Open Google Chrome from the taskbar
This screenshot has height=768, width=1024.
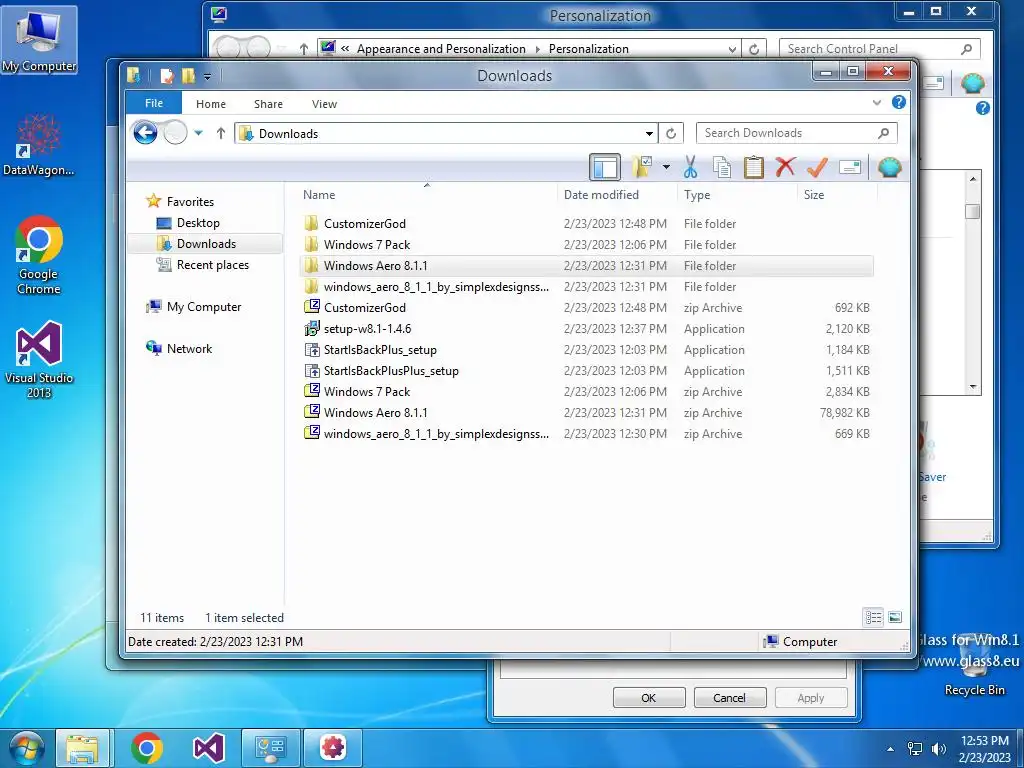tap(146, 748)
